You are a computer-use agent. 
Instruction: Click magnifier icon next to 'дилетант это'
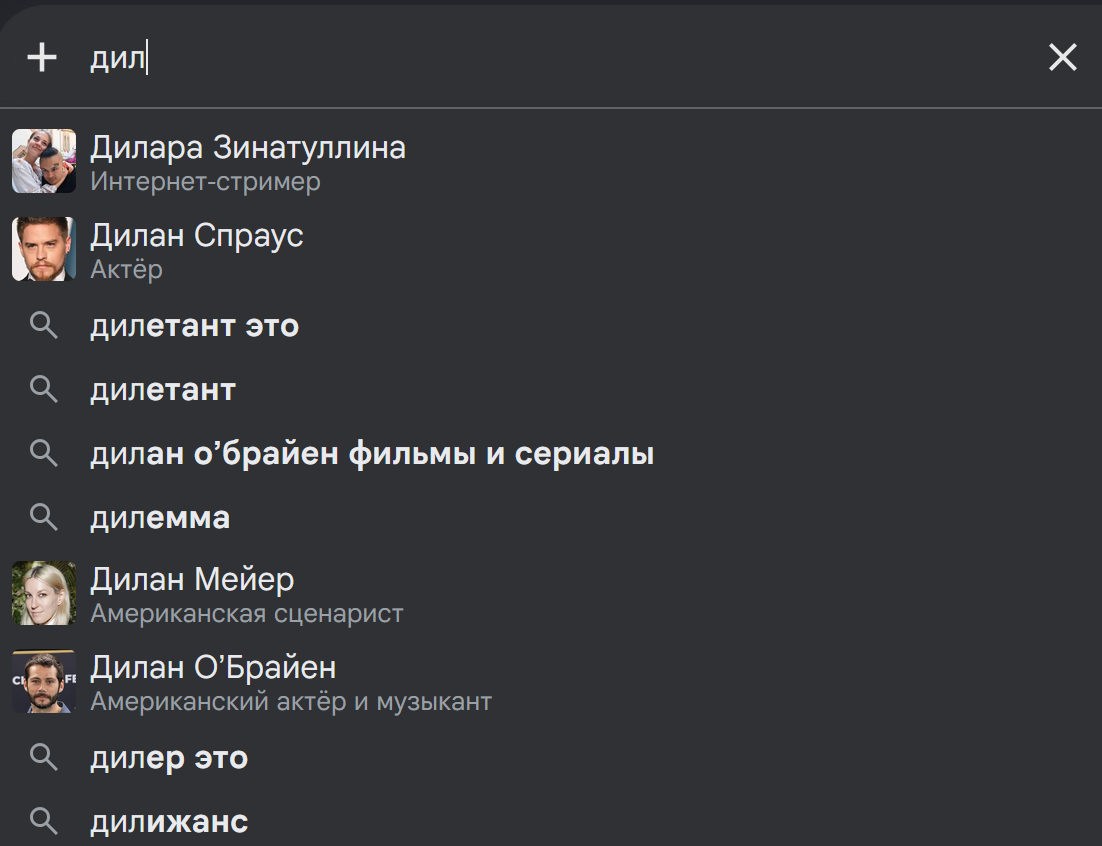tap(44, 326)
